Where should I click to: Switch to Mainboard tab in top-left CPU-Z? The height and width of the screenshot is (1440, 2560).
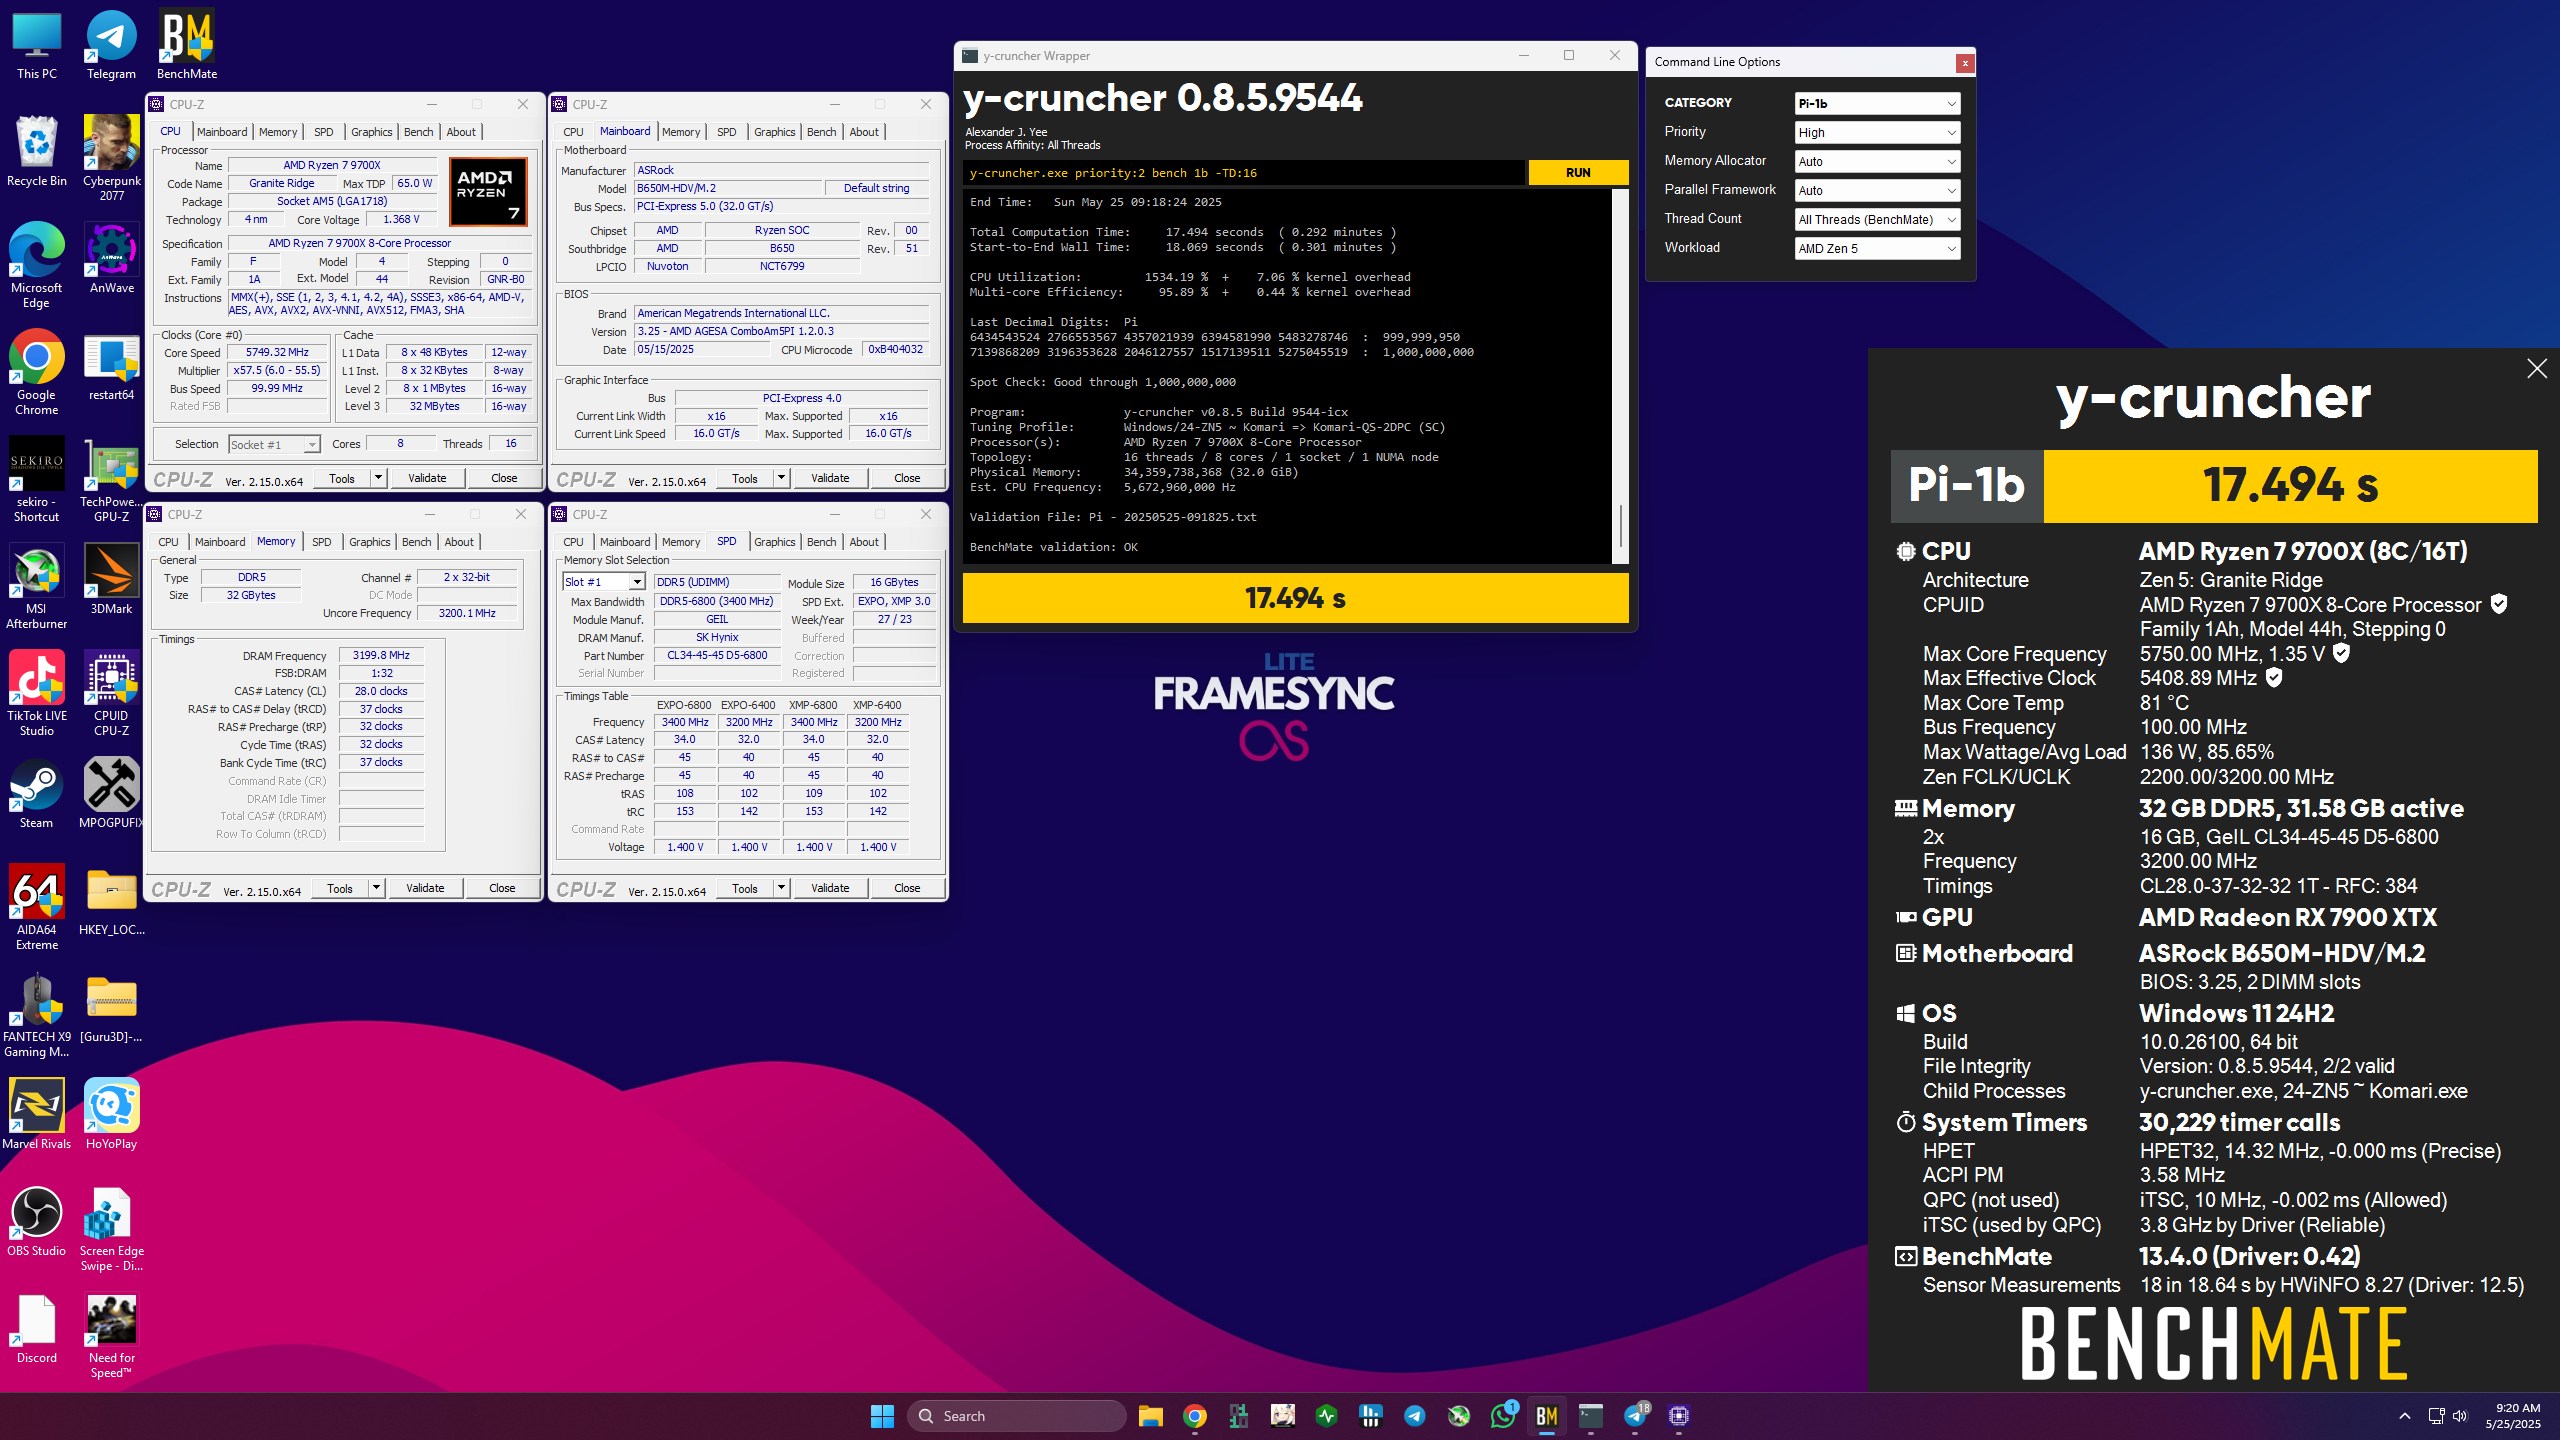point(221,132)
